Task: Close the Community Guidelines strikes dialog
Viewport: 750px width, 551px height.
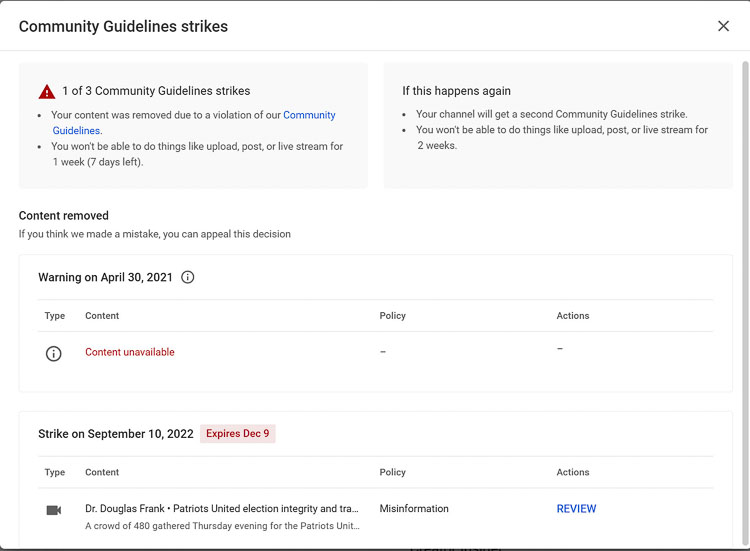Action: pyautogui.click(x=723, y=26)
